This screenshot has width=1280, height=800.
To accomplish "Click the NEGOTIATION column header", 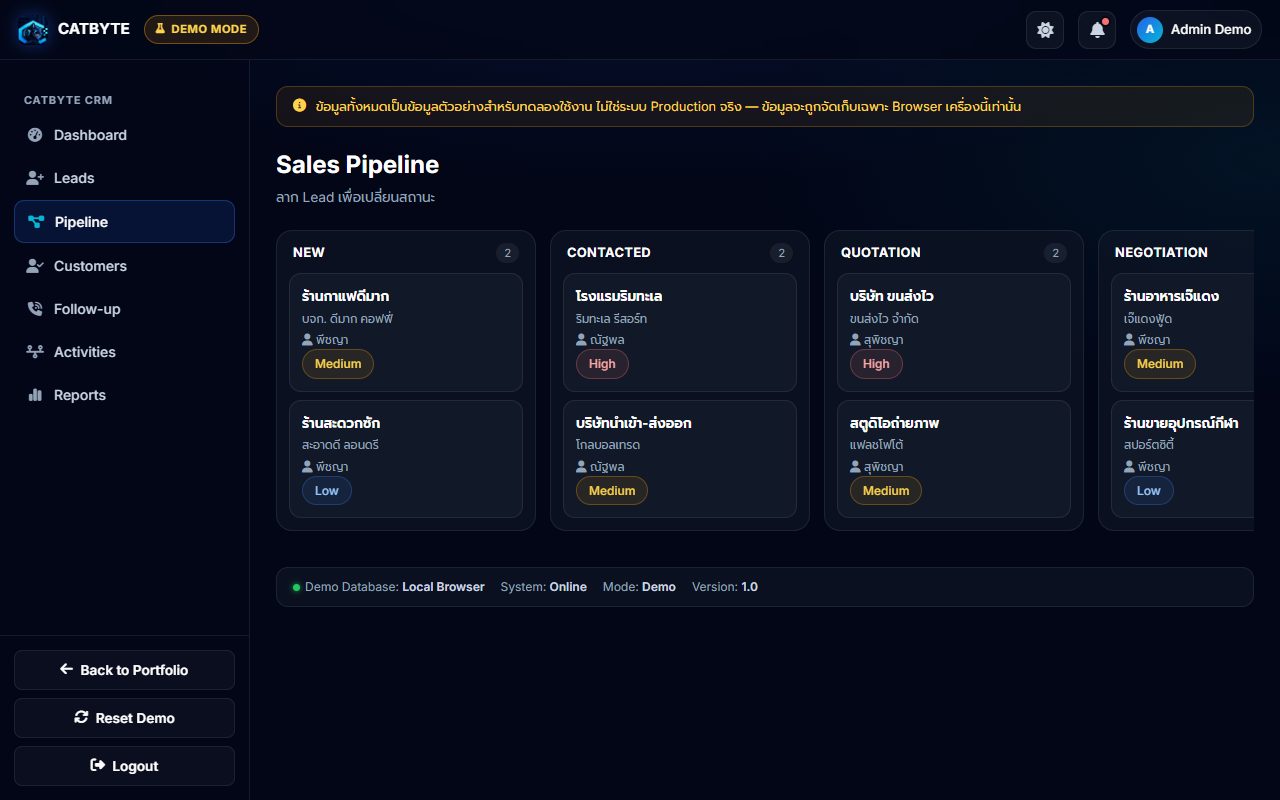I will [1161, 252].
